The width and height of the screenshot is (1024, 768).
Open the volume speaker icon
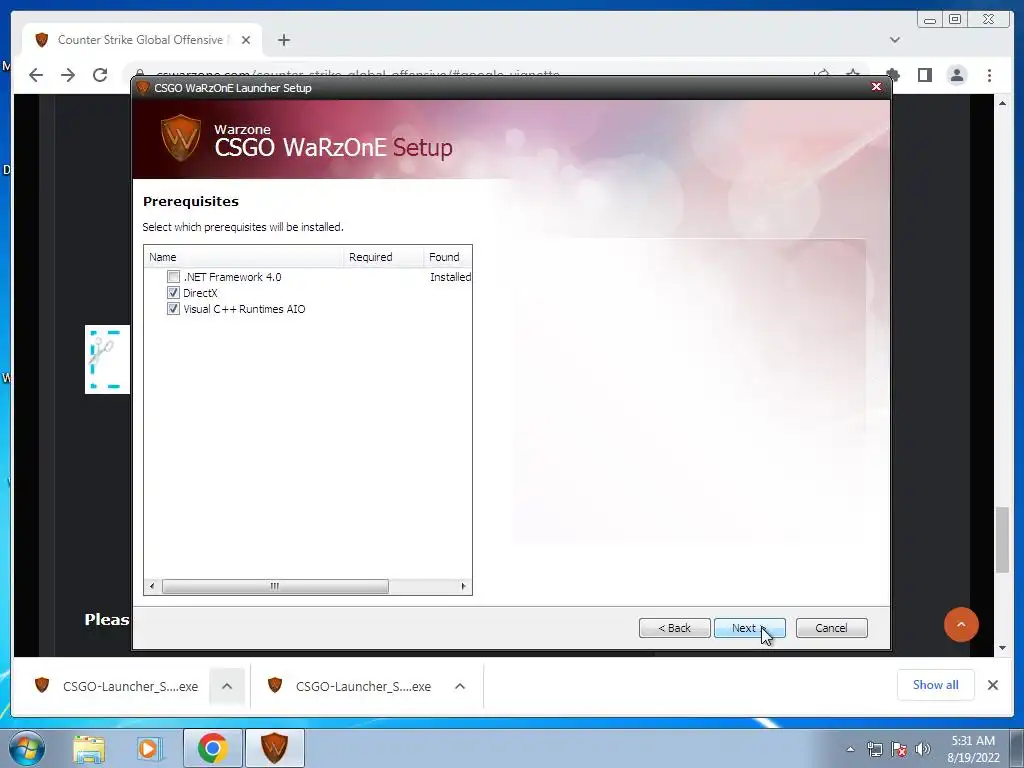pyautogui.click(x=923, y=749)
